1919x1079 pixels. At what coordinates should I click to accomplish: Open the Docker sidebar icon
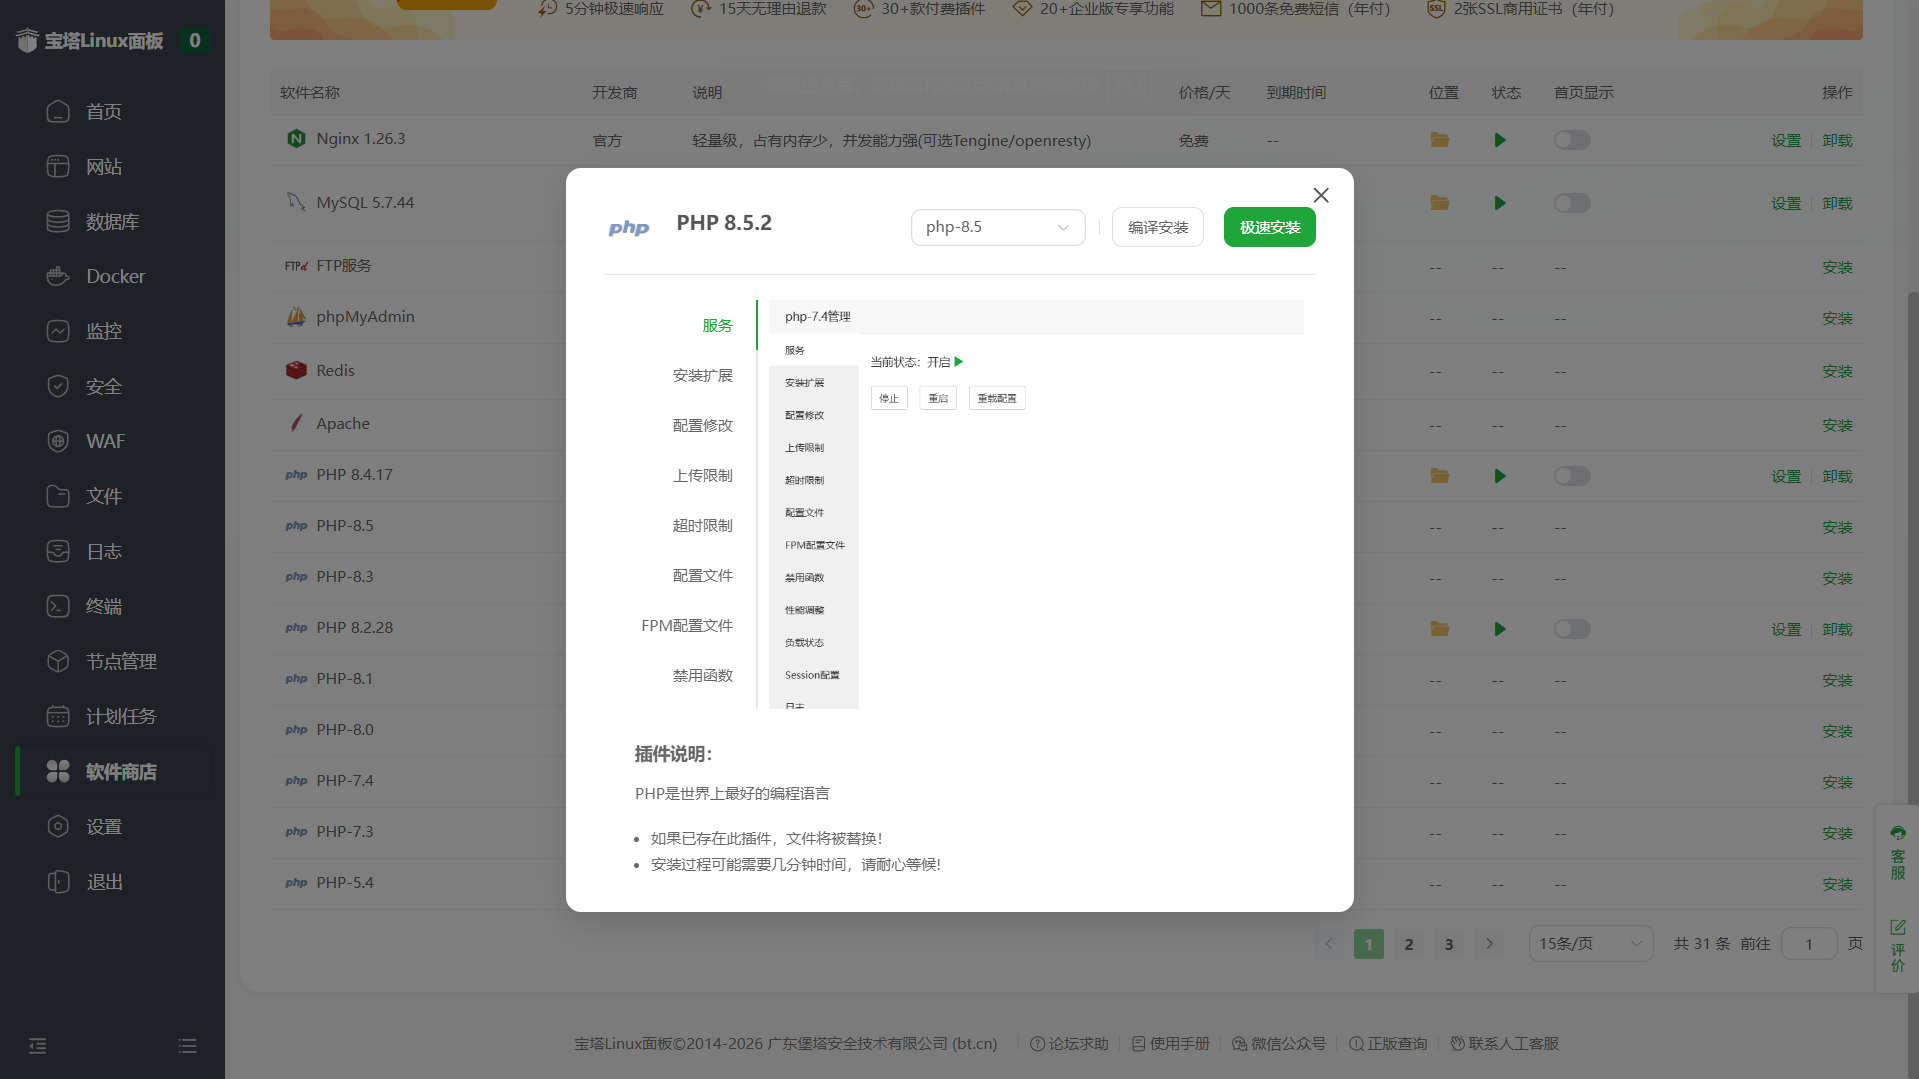coord(58,276)
